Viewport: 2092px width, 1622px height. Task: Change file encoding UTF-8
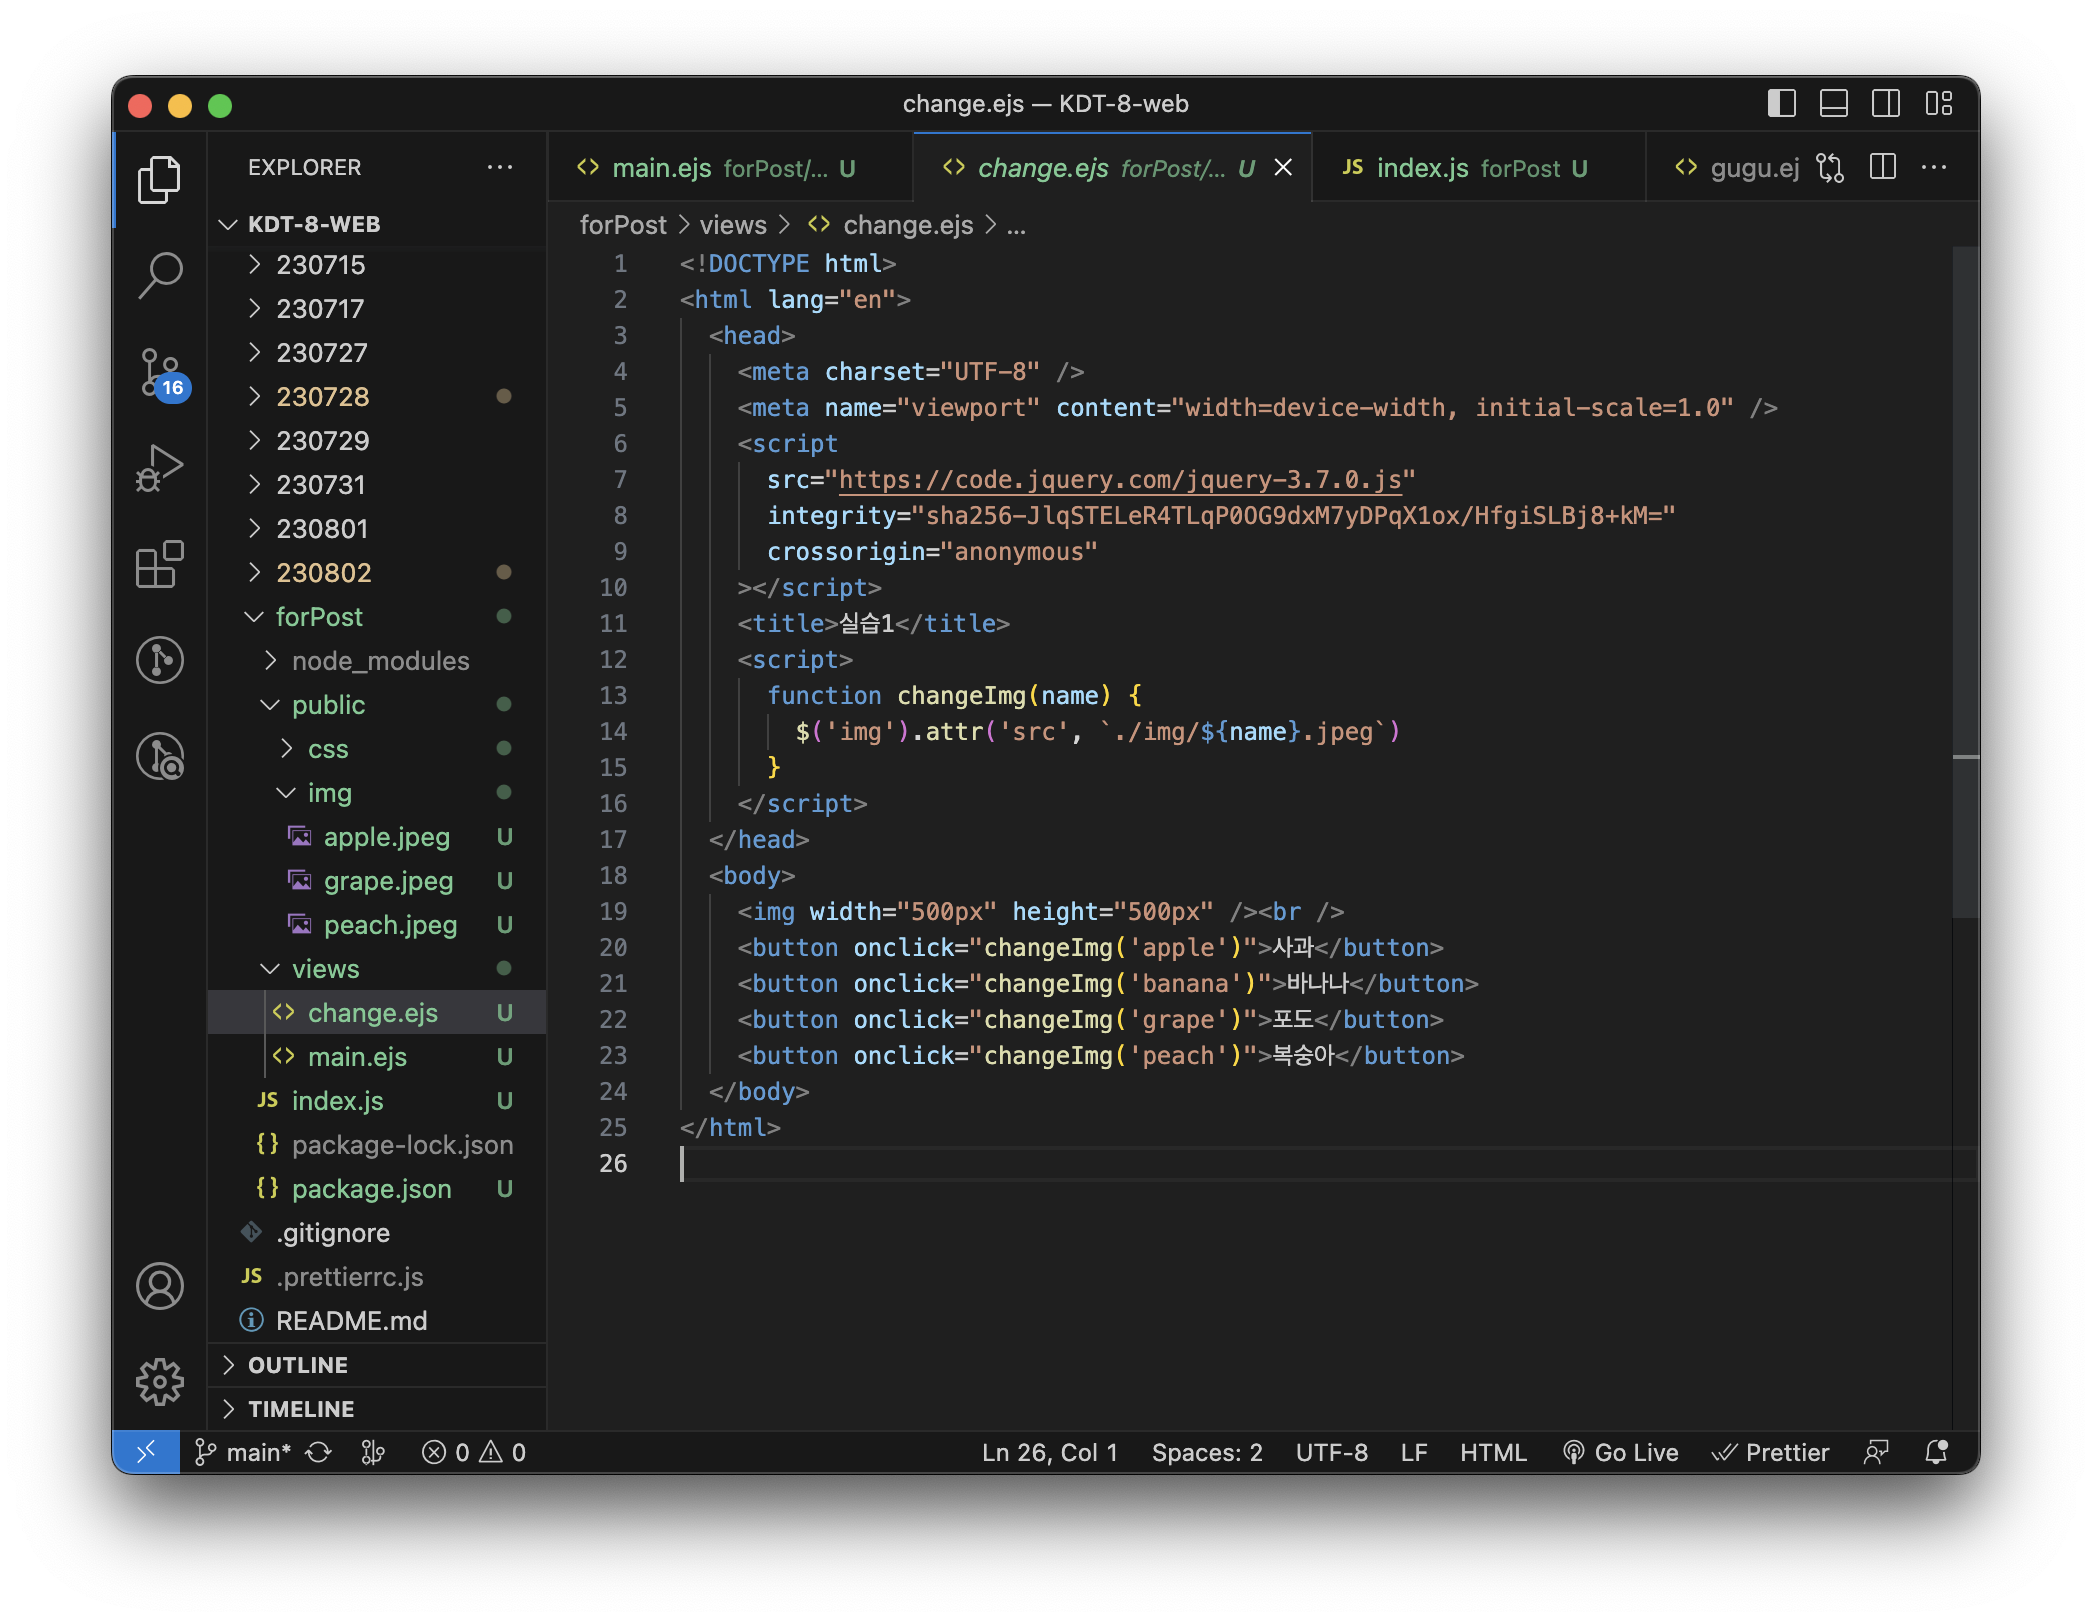pyautogui.click(x=1332, y=1452)
